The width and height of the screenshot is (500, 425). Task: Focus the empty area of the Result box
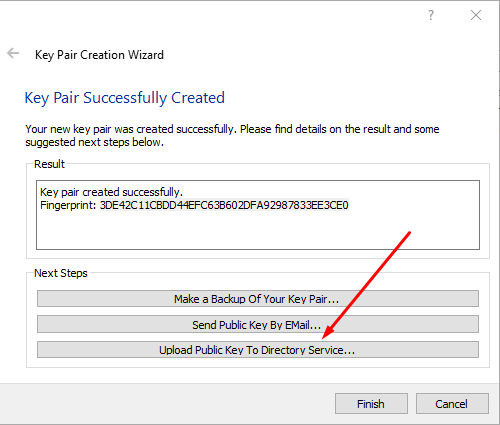258,231
